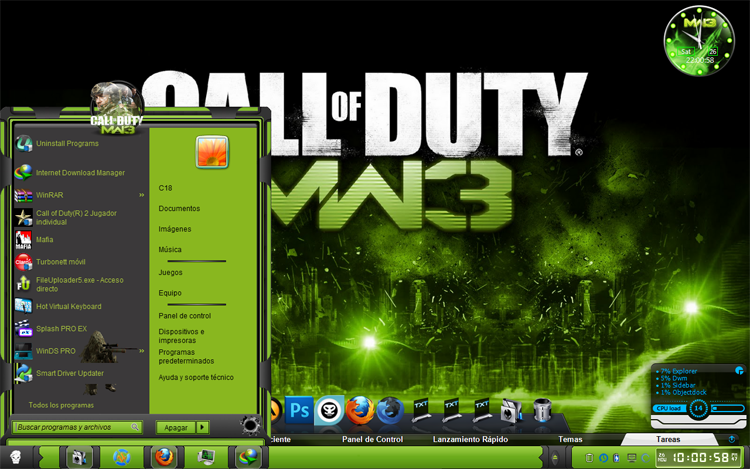The width and height of the screenshot is (750, 469).
Task: Click the blue-orange circular taskbar icon
Action: [121, 457]
